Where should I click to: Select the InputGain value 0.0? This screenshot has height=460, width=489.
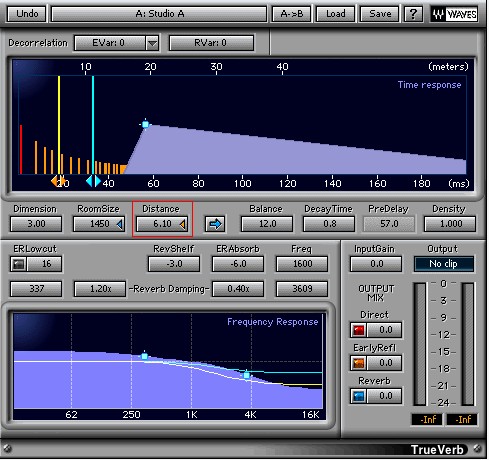pyautogui.click(x=376, y=264)
